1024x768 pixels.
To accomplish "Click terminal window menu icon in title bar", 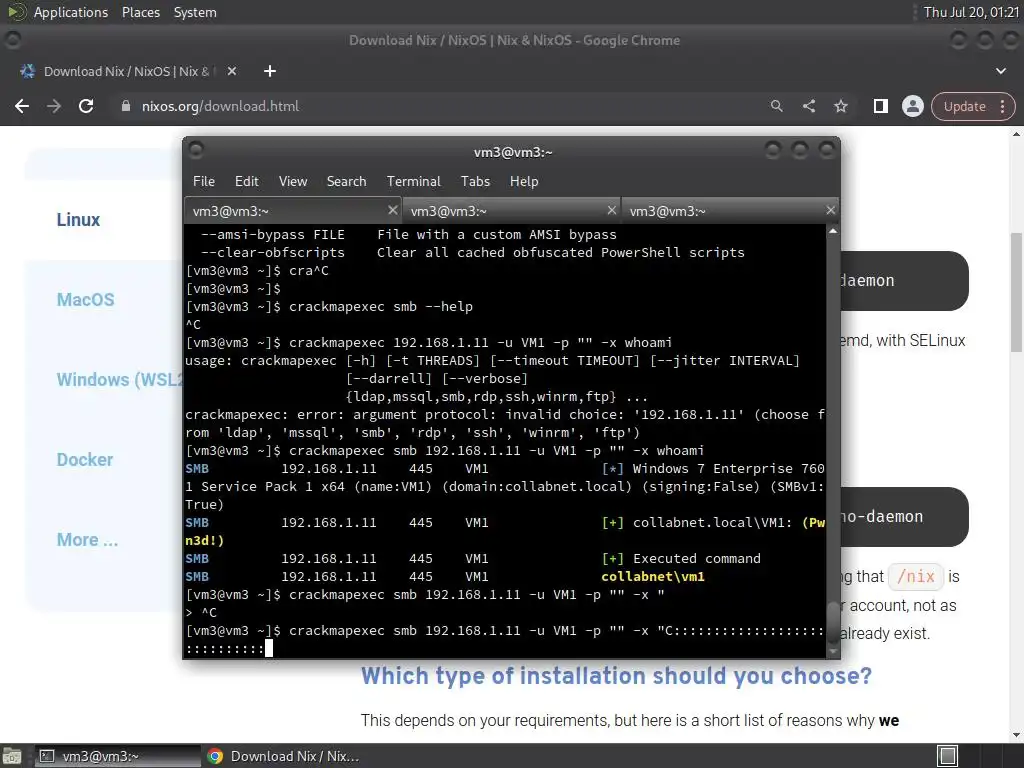I will pyautogui.click(x=196, y=151).
